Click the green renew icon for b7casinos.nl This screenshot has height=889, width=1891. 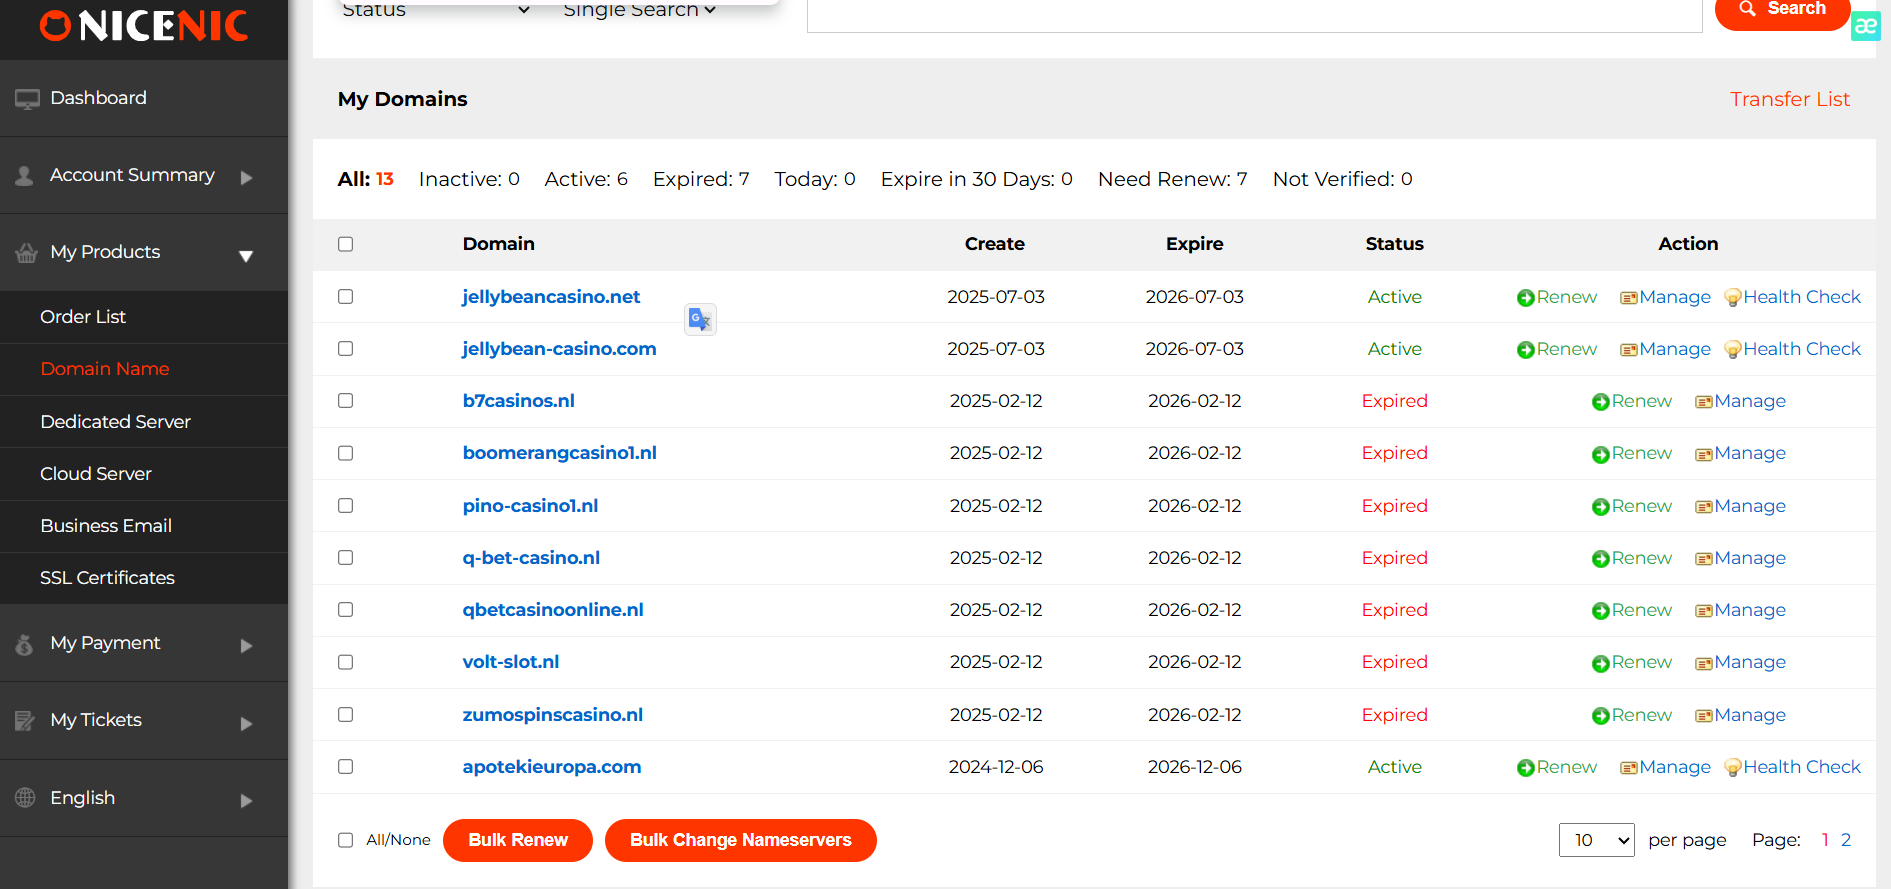click(1601, 402)
